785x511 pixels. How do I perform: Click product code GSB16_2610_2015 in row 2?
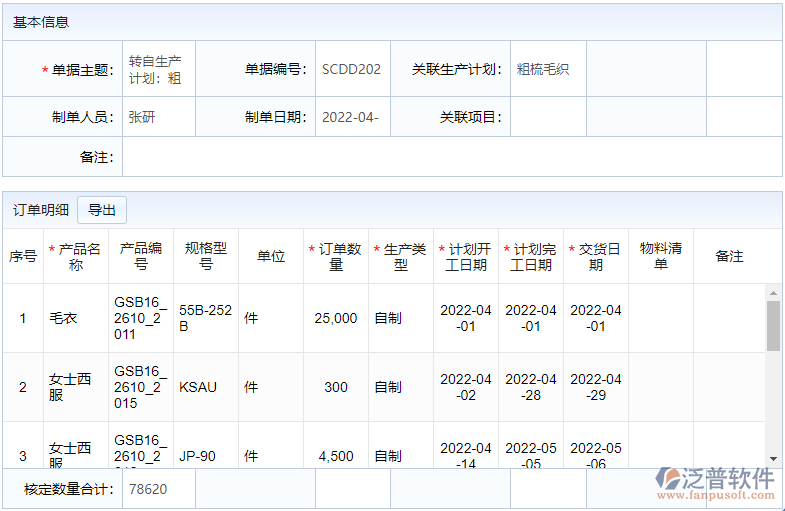click(x=141, y=387)
